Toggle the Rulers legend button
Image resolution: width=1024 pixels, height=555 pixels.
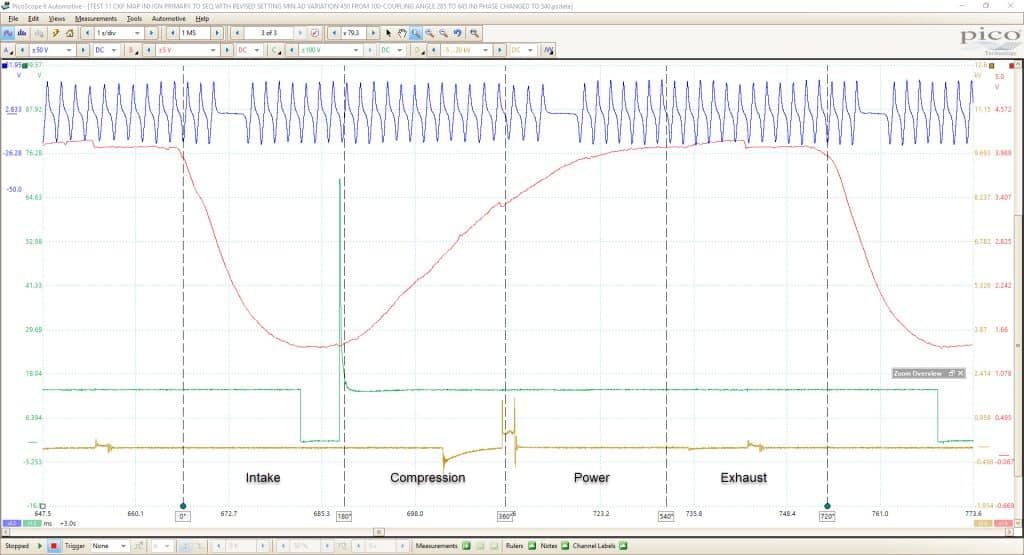point(532,546)
